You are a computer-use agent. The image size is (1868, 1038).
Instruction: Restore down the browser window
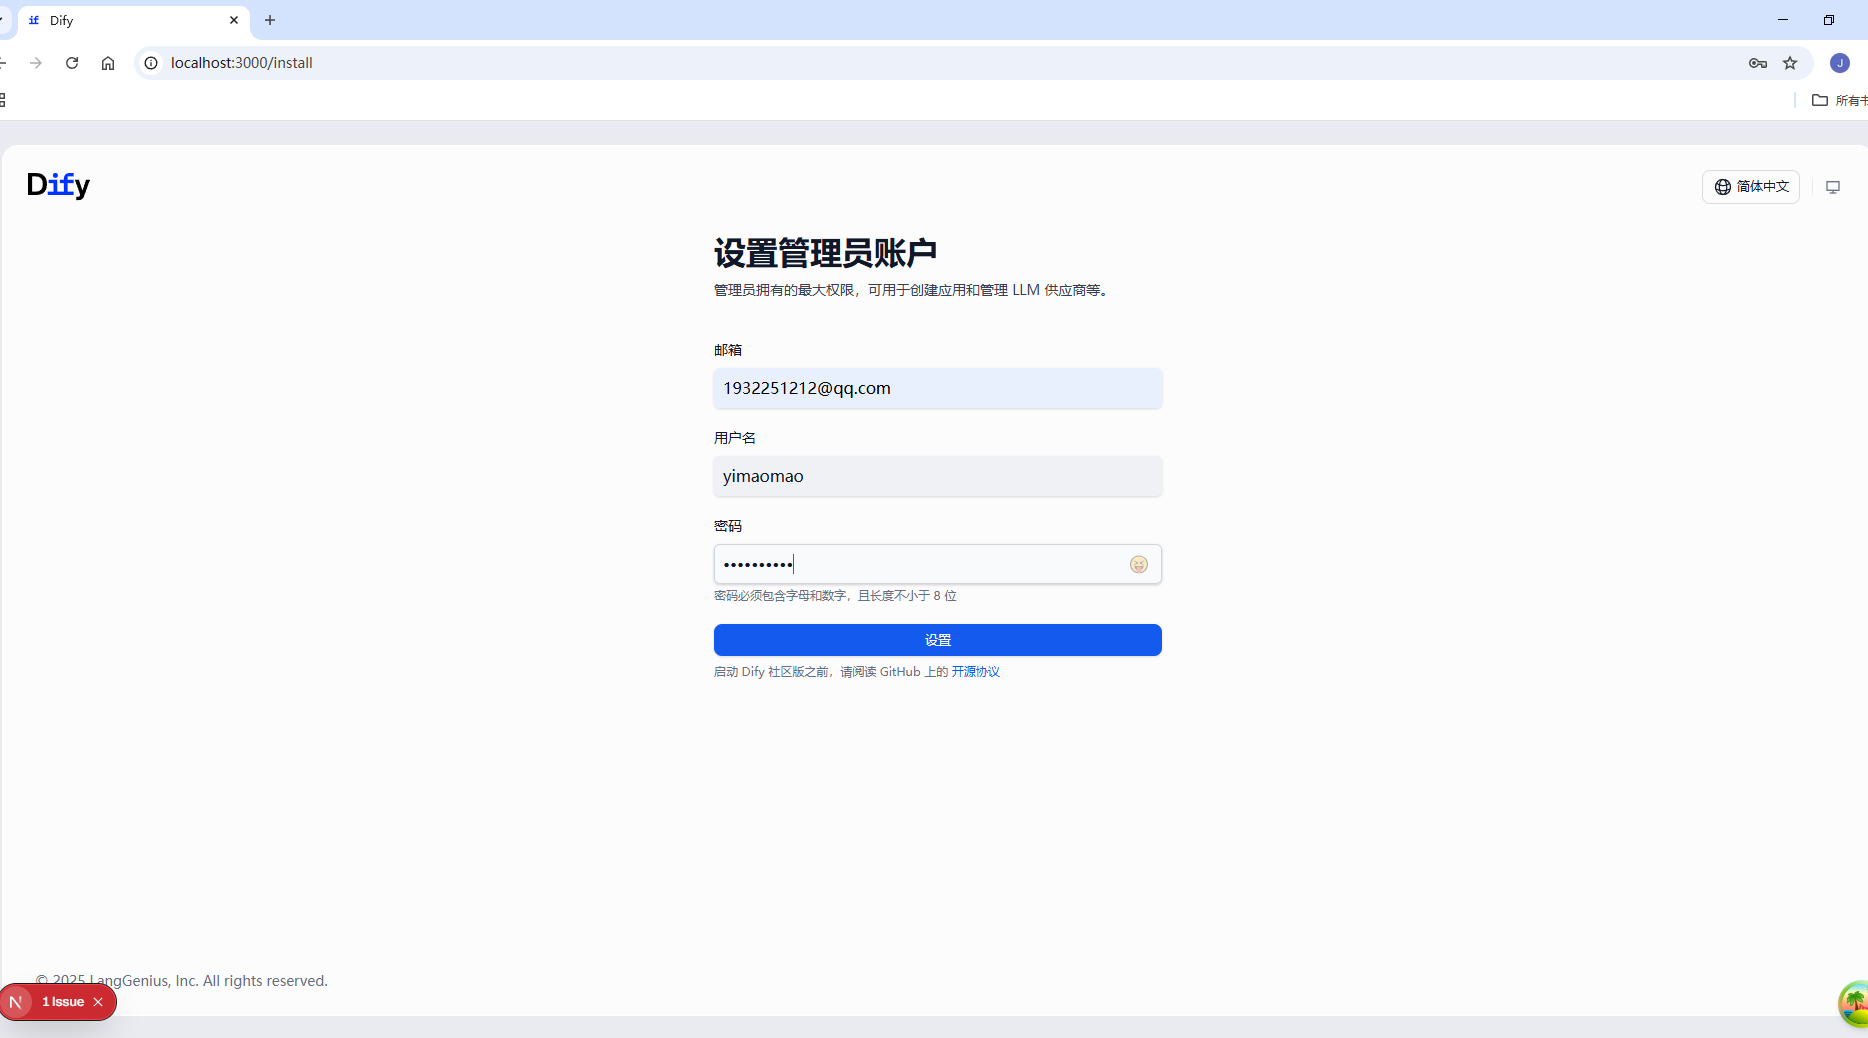1828,20
